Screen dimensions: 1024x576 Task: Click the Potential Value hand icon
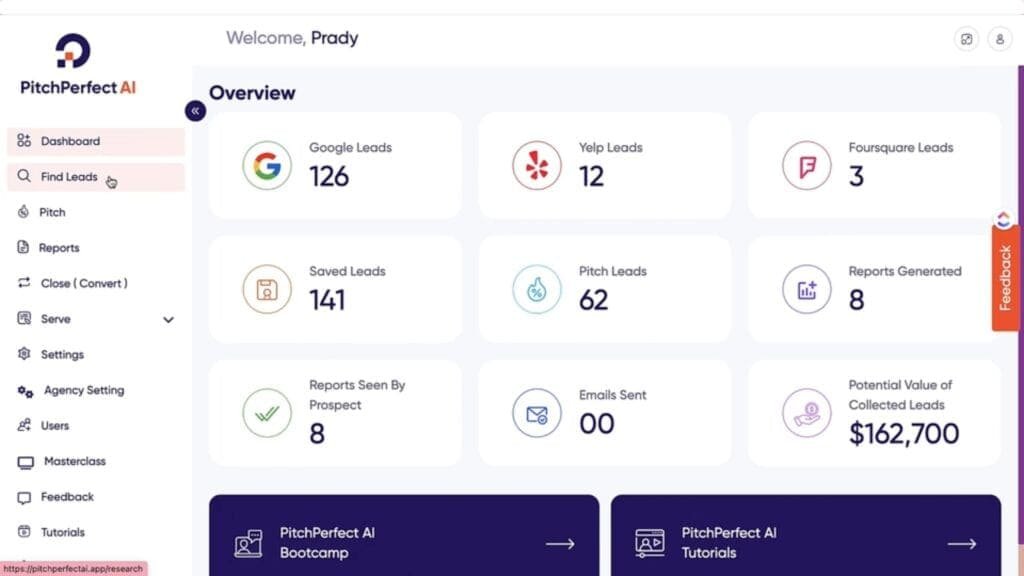point(807,414)
